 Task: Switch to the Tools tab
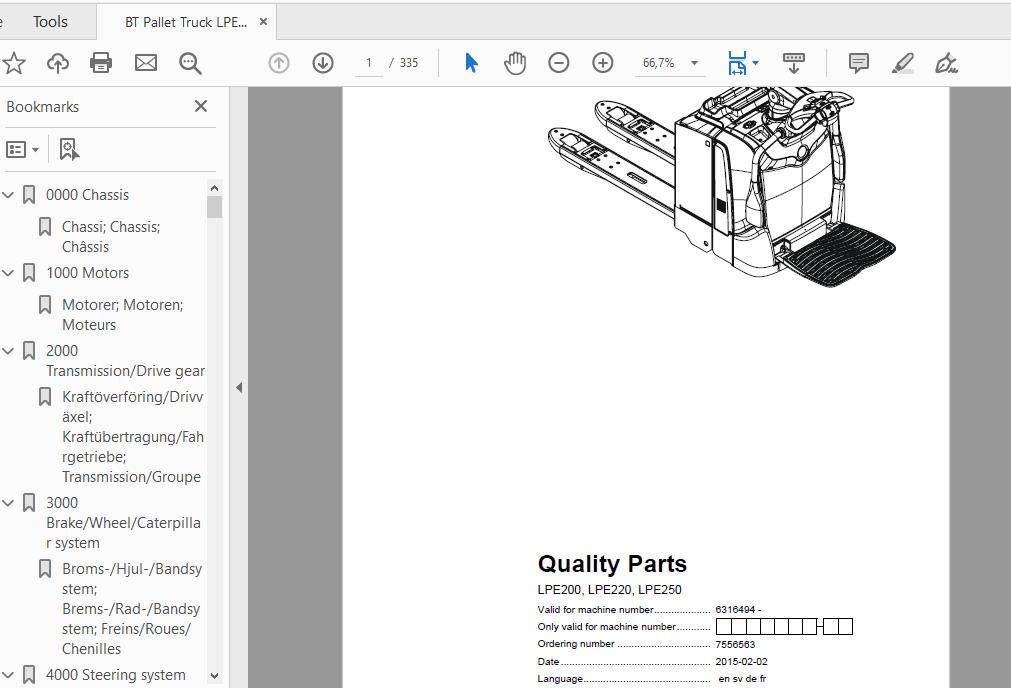tap(50, 21)
